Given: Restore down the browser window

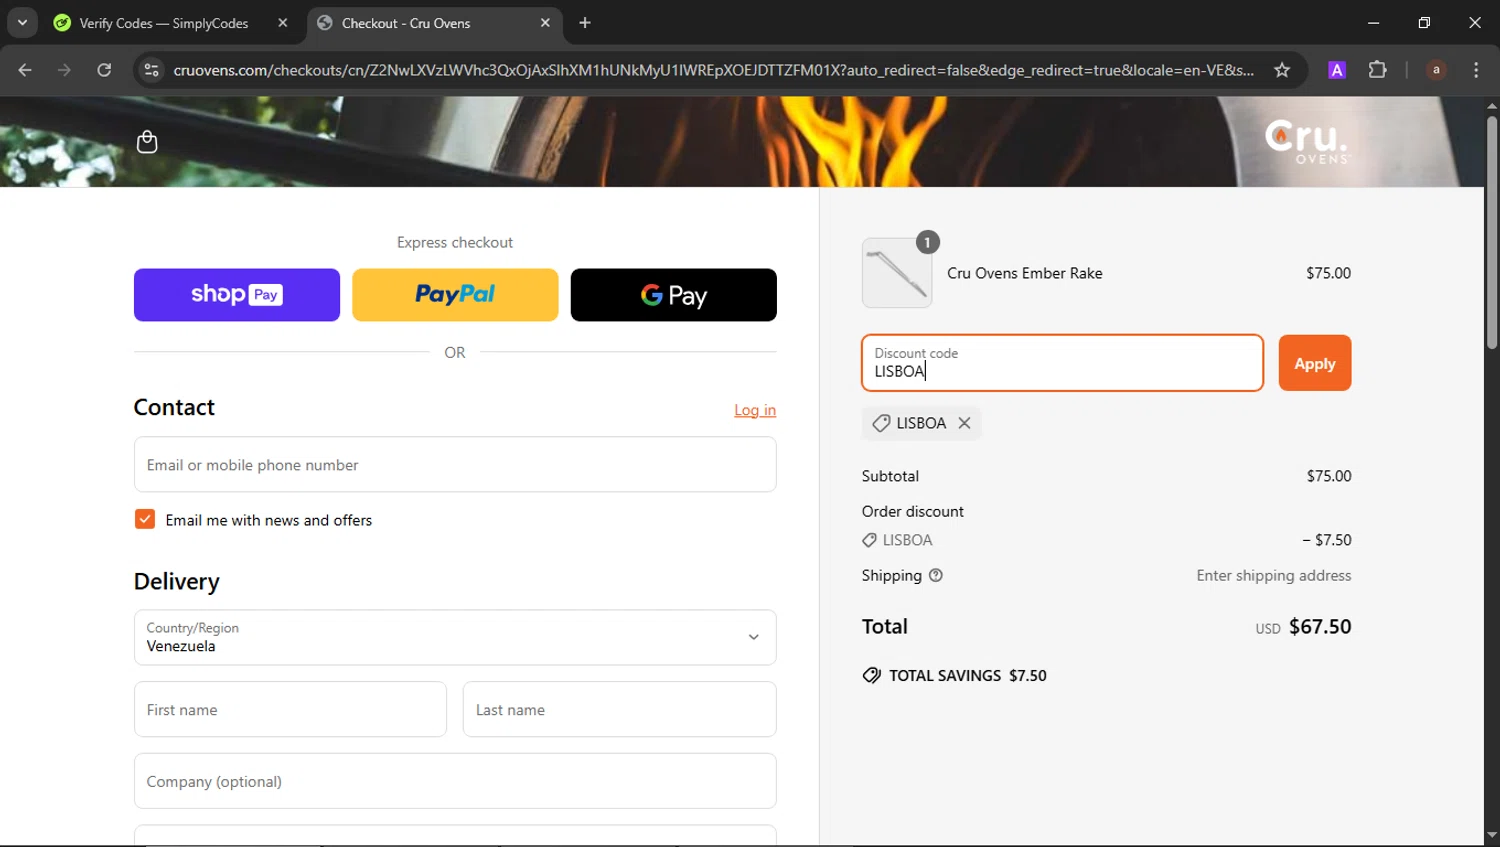Looking at the screenshot, I should pos(1424,23).
